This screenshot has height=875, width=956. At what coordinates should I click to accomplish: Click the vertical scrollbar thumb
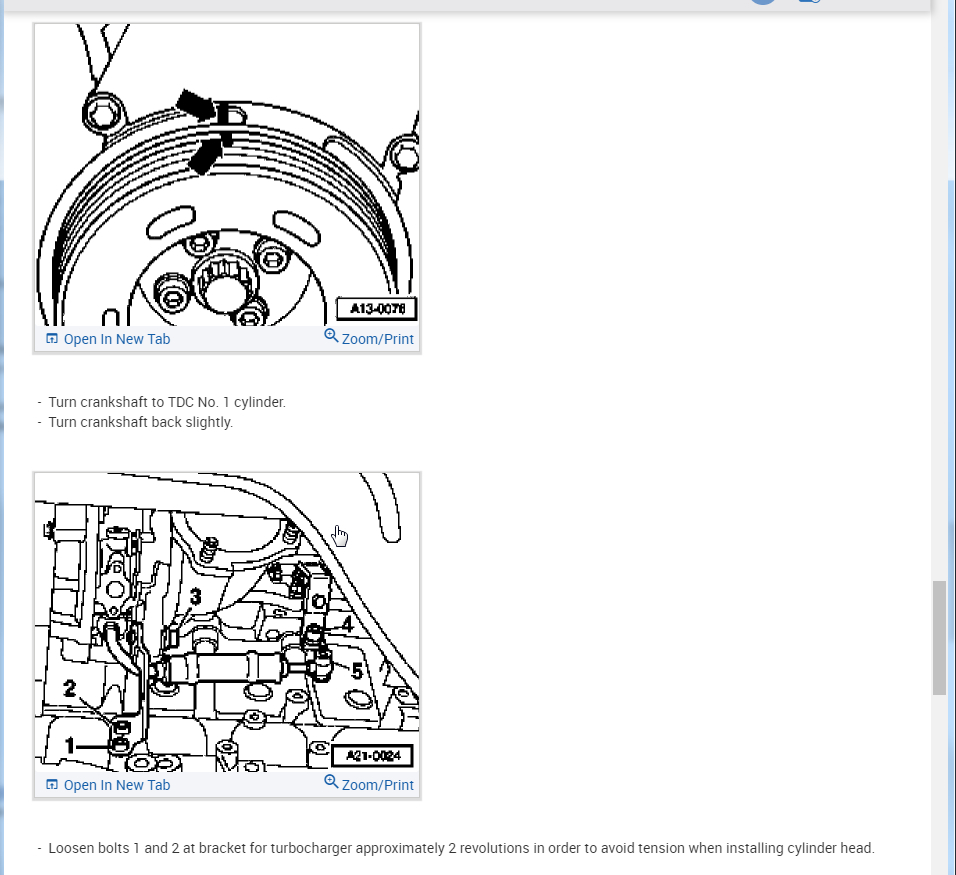point(940,638)
